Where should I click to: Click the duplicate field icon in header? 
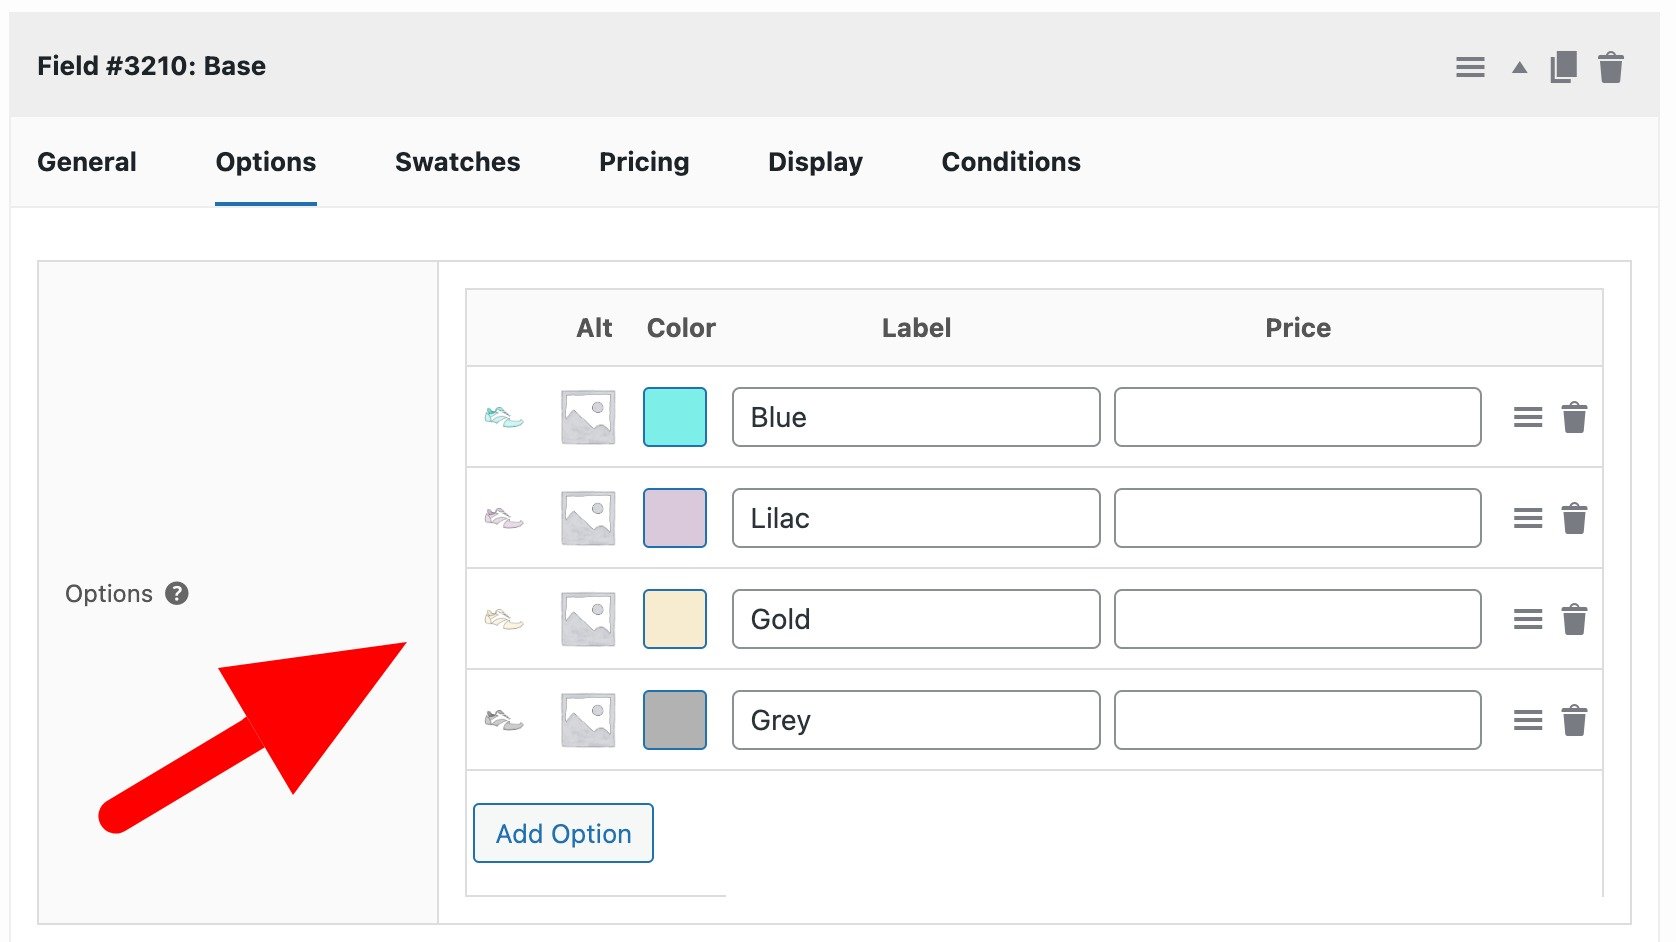(1564, 66)
